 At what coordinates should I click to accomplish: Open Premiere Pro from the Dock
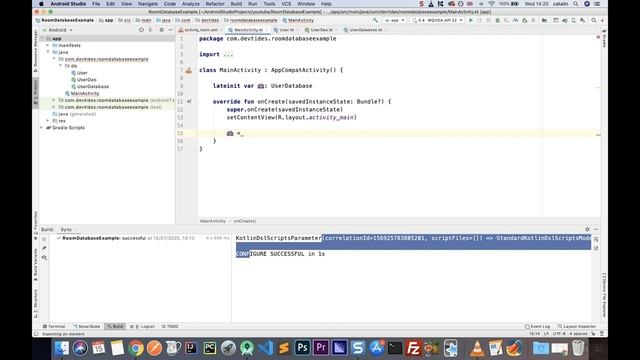(321, 348)
